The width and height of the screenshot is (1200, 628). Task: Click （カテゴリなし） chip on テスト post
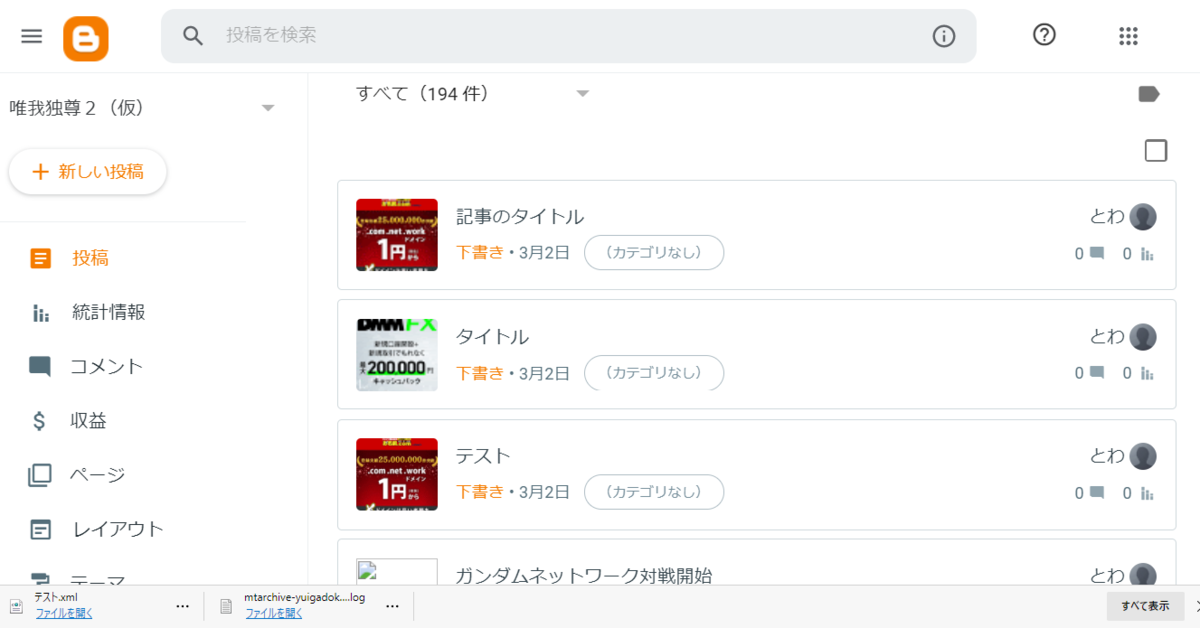654,492
